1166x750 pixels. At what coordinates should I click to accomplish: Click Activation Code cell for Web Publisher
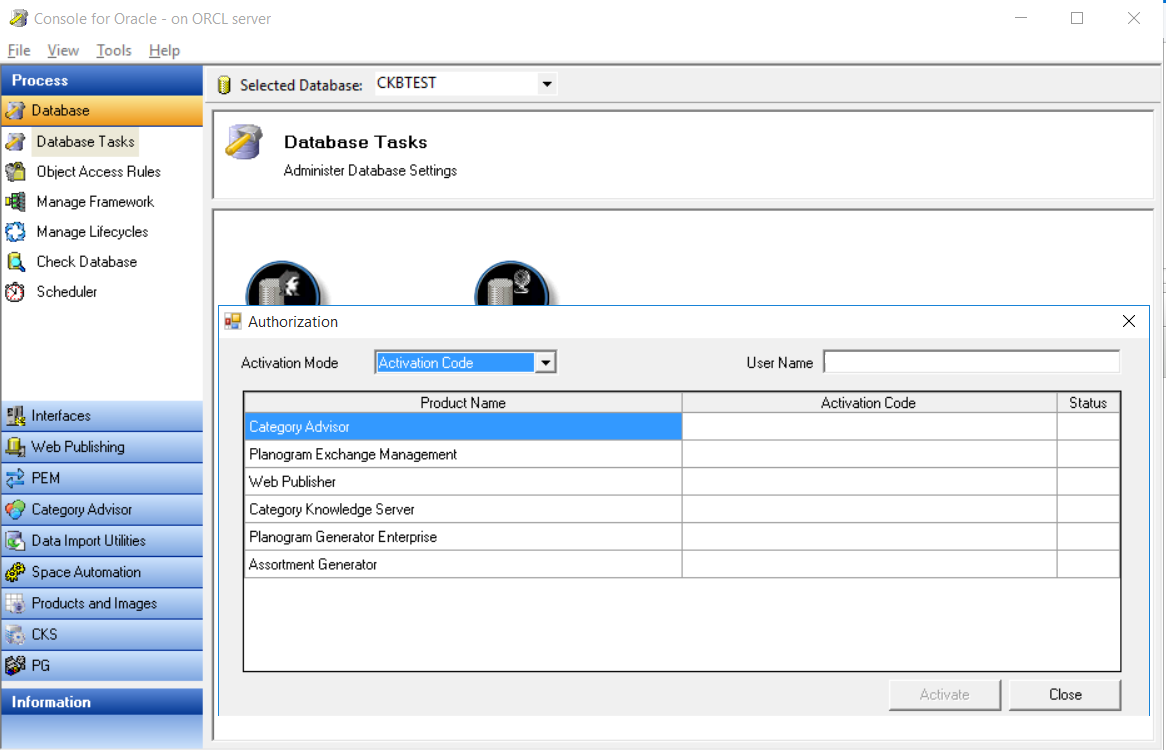(x=869, y=482)
